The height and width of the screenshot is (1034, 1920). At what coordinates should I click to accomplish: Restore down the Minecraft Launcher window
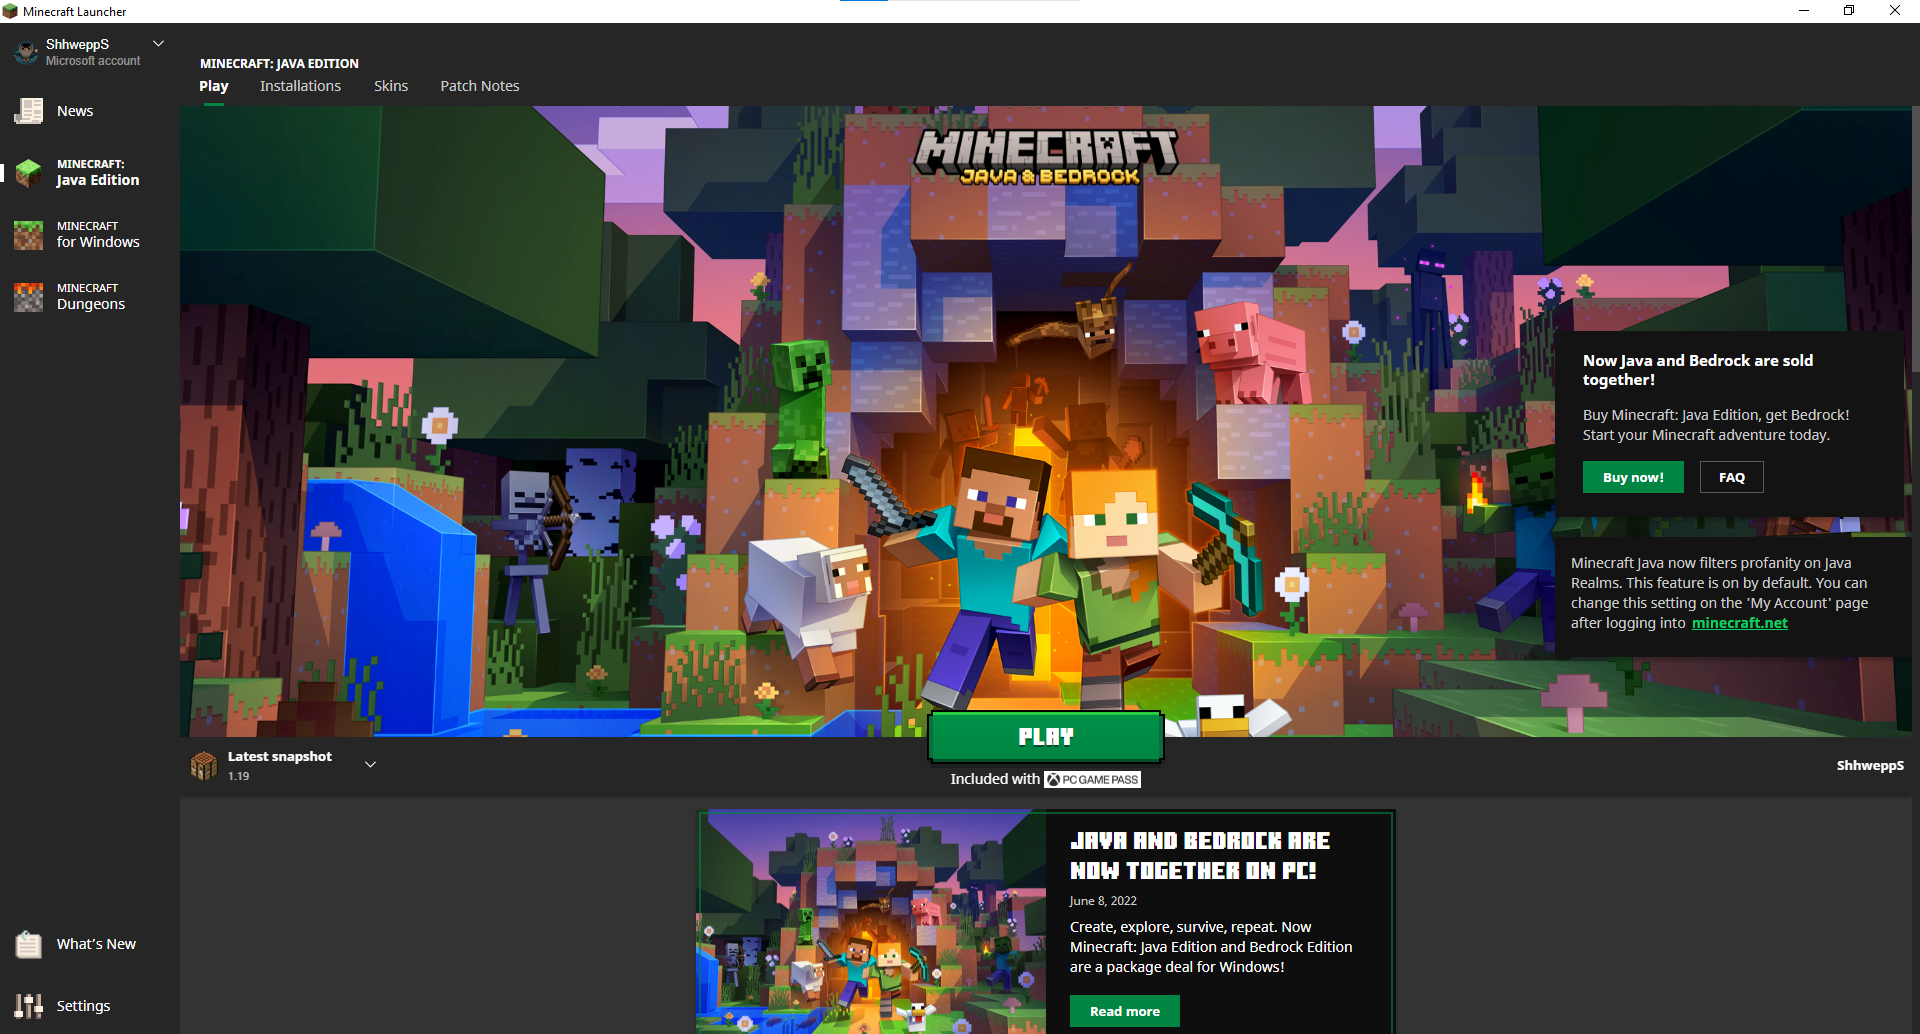pyautogui.click(x=1849, y=11)
